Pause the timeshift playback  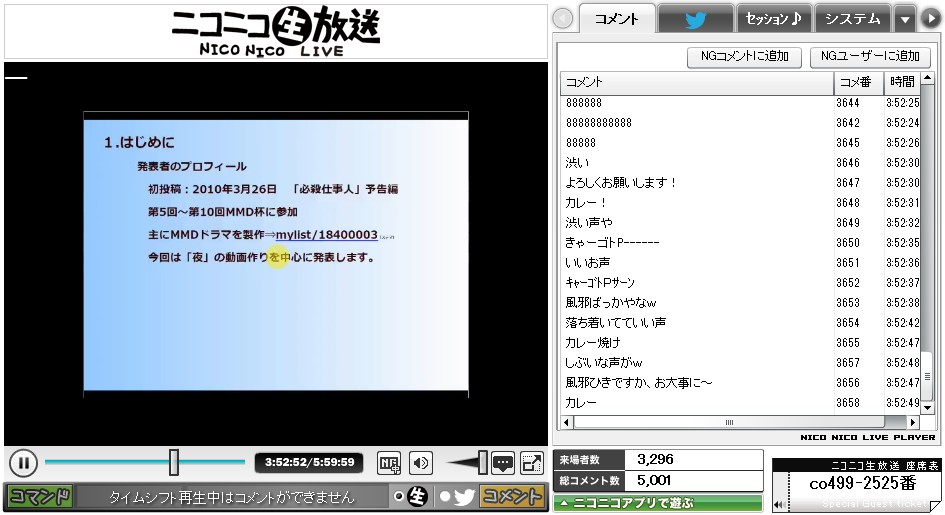click(x=24, y=463)
